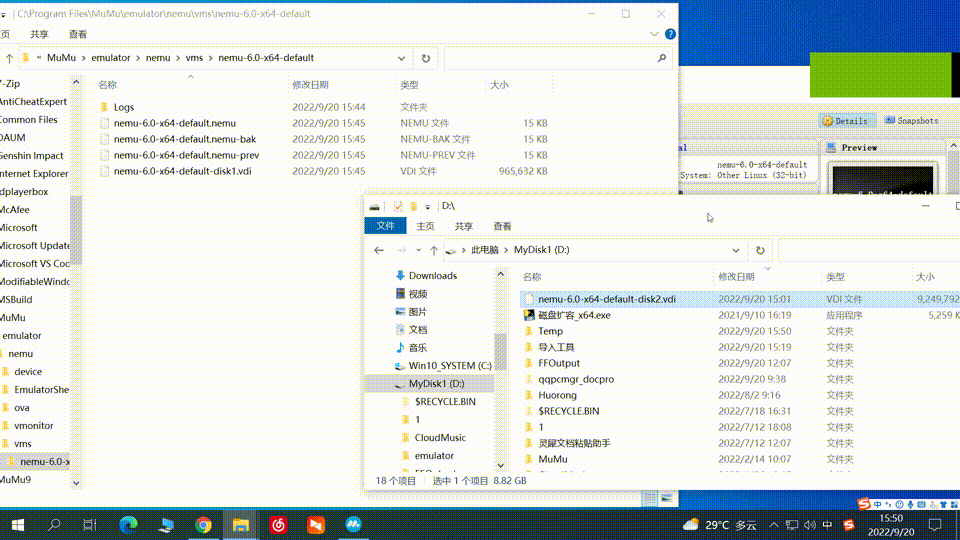The image size is (960, 540).
Task: Click the weather cloud icon in tray
Action: click(x=691, y=525)
